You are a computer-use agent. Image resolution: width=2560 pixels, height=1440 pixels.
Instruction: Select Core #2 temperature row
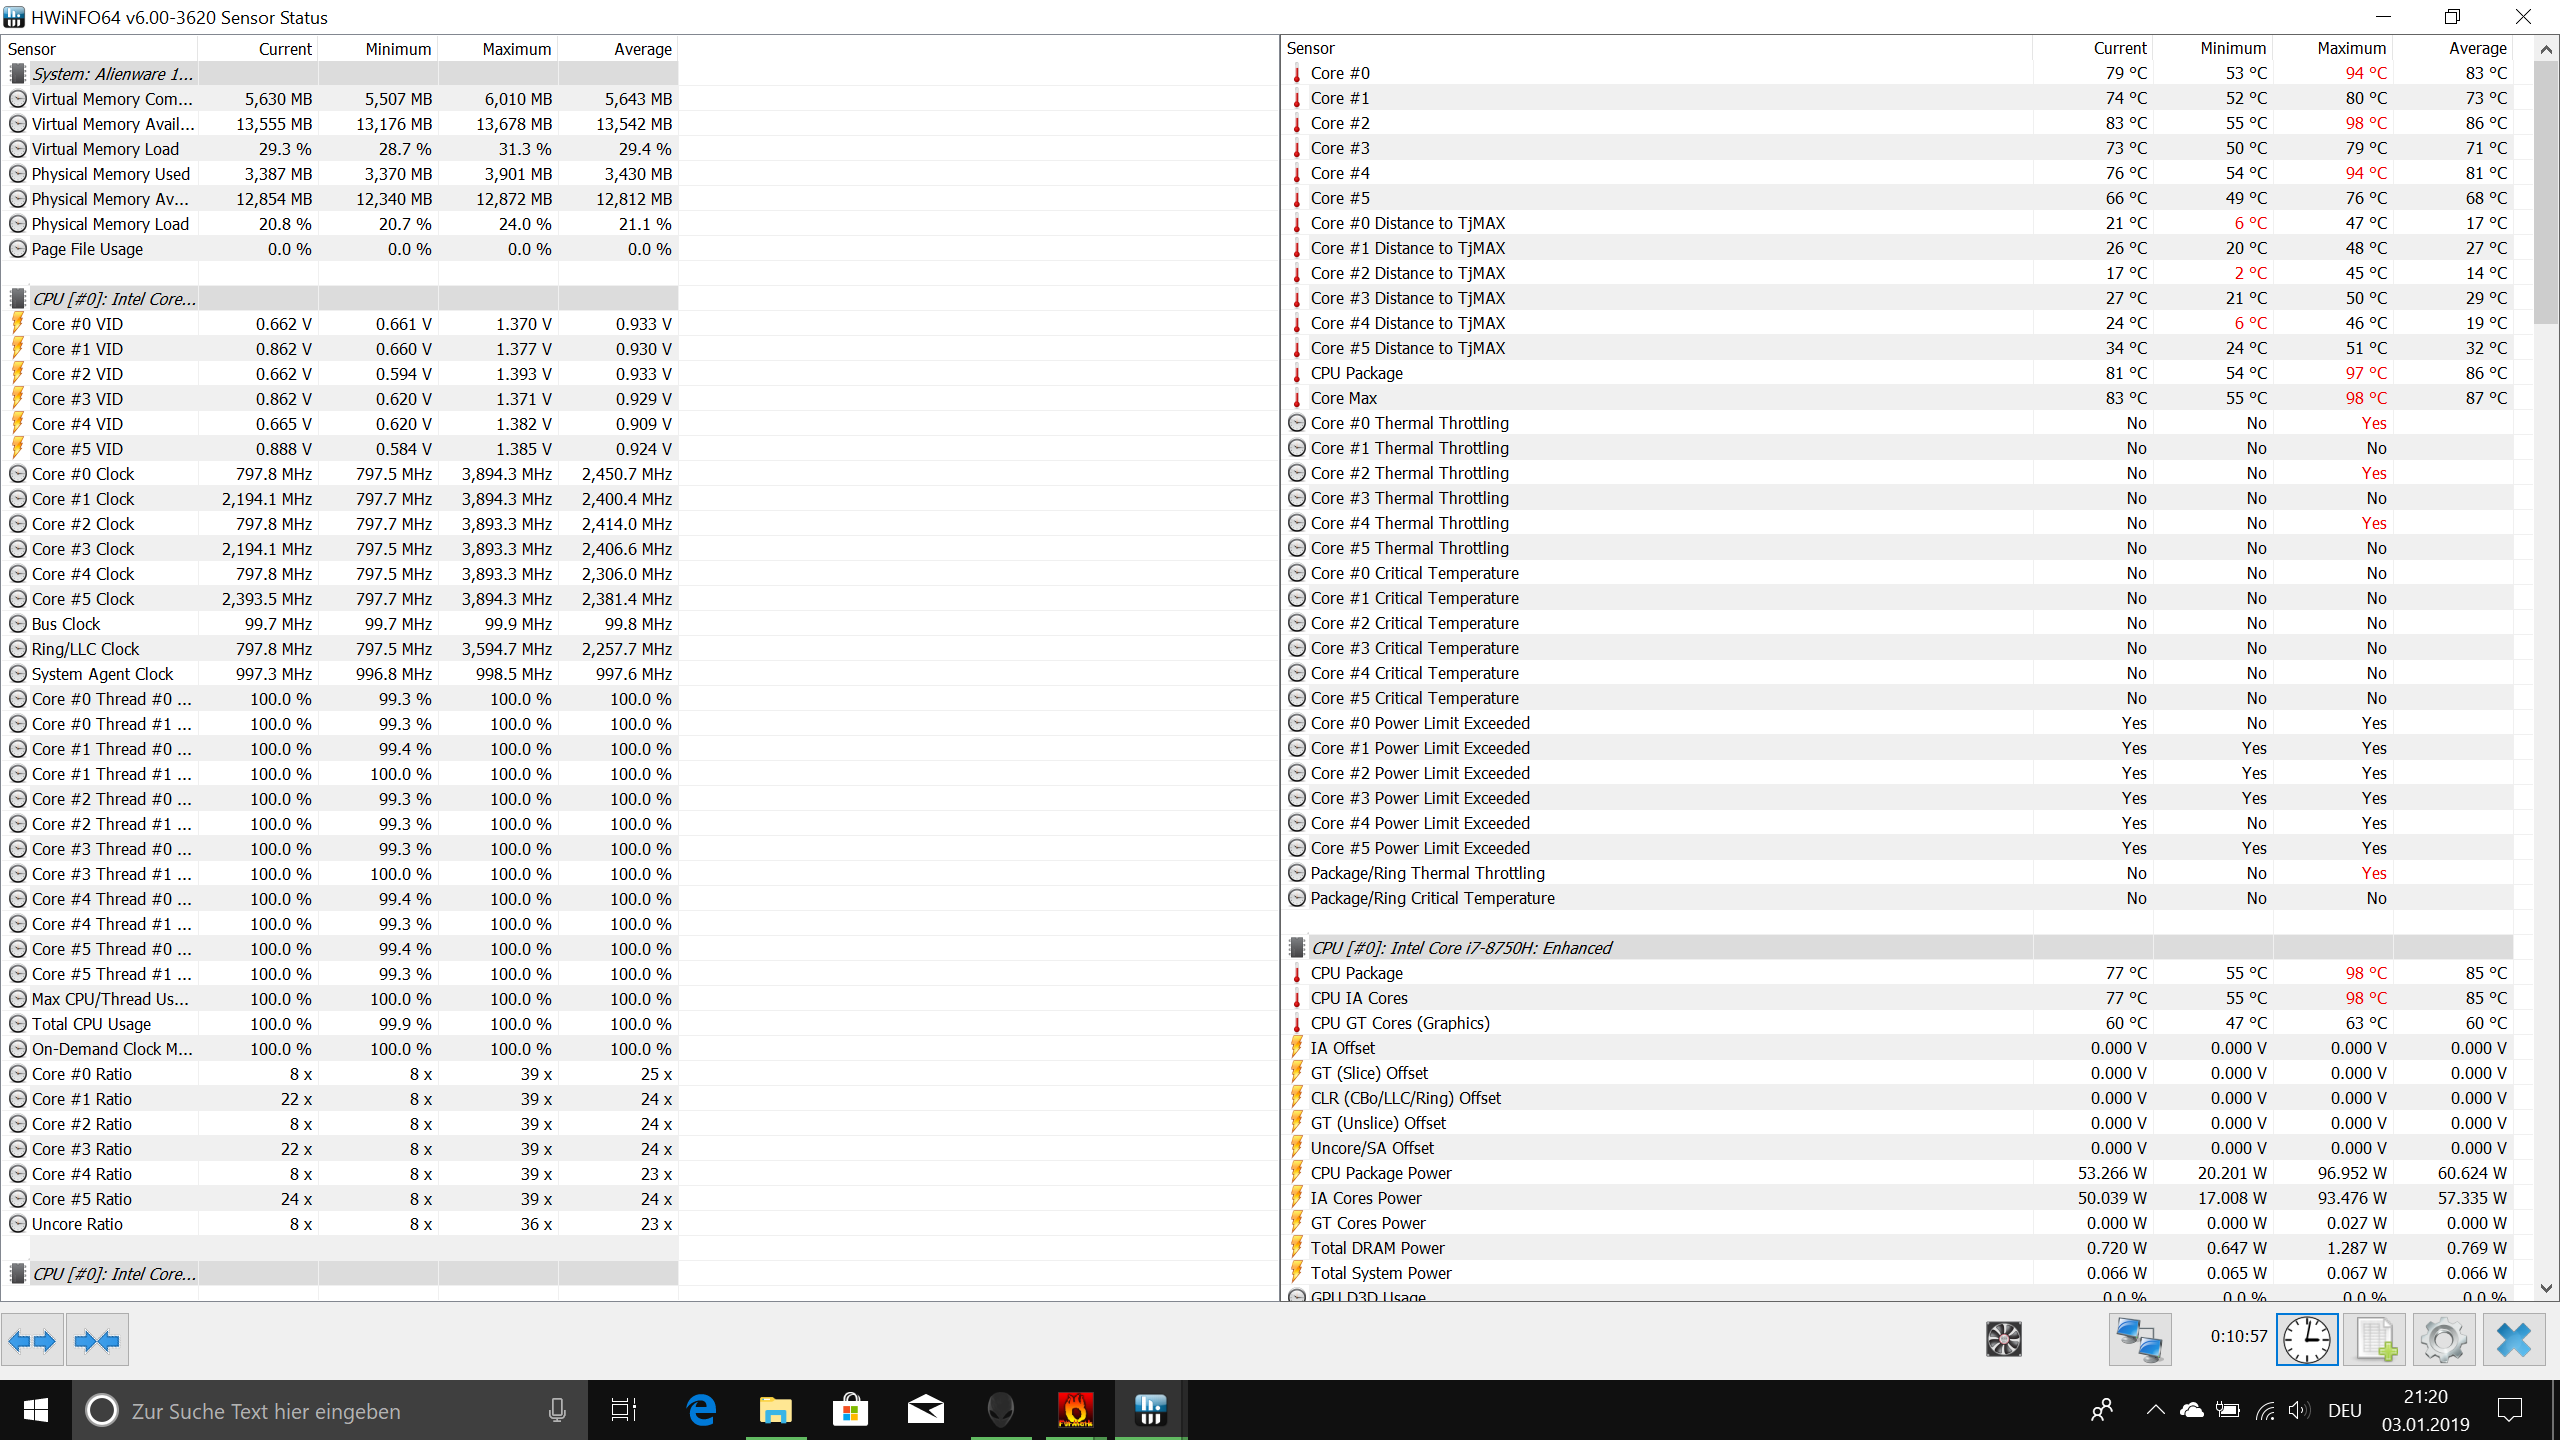tap(1897, 123)
